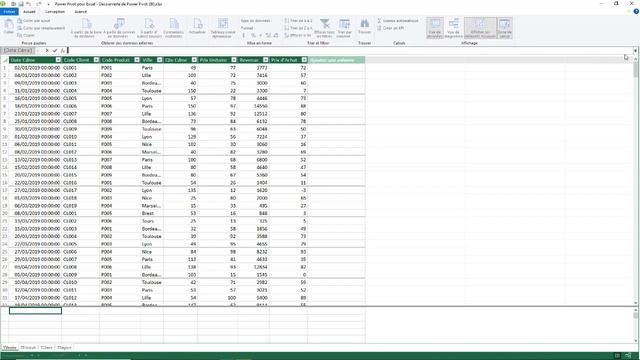This screenshot has height=360, width=640.
Task: Click the vertical scrollbar of data grid
Action: (x=636, y=181)
